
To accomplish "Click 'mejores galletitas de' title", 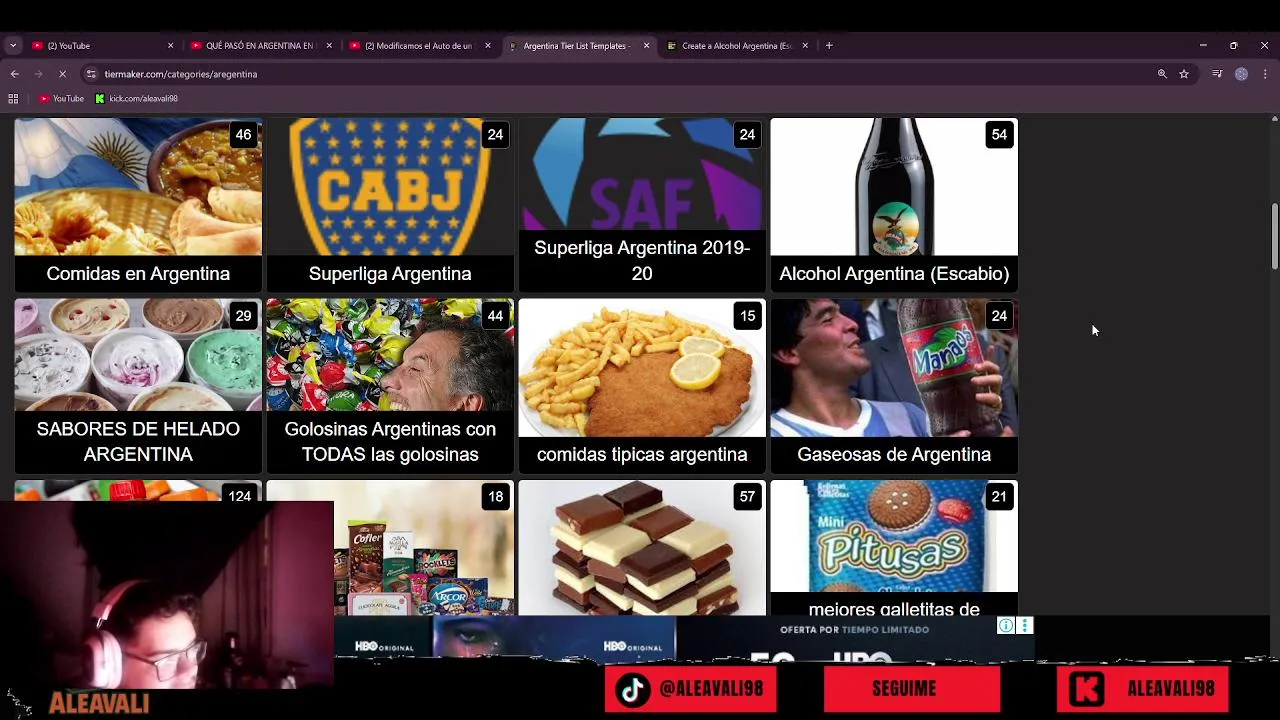I will point(894,609).
